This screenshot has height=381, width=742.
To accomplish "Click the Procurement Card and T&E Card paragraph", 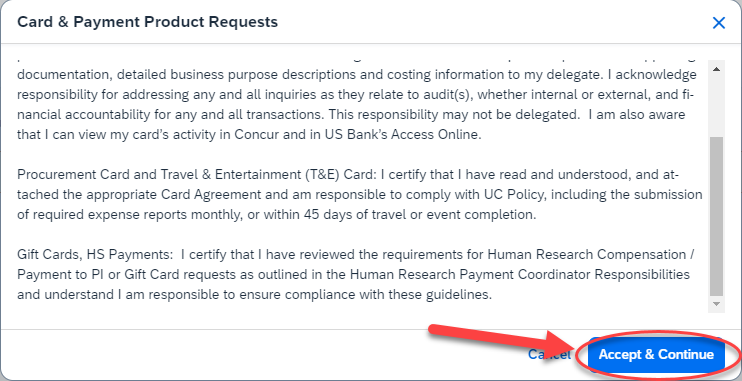I will click(360, 195).
